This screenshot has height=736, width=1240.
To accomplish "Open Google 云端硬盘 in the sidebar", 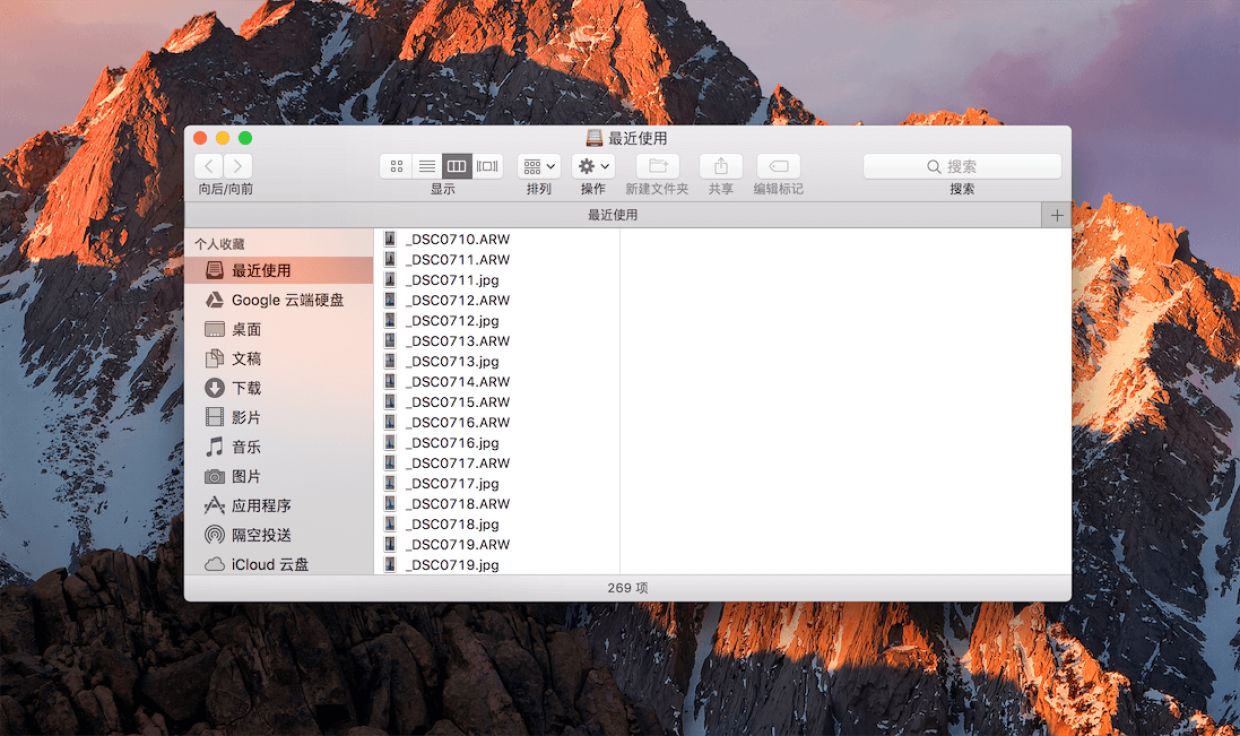I will [279, 300].
